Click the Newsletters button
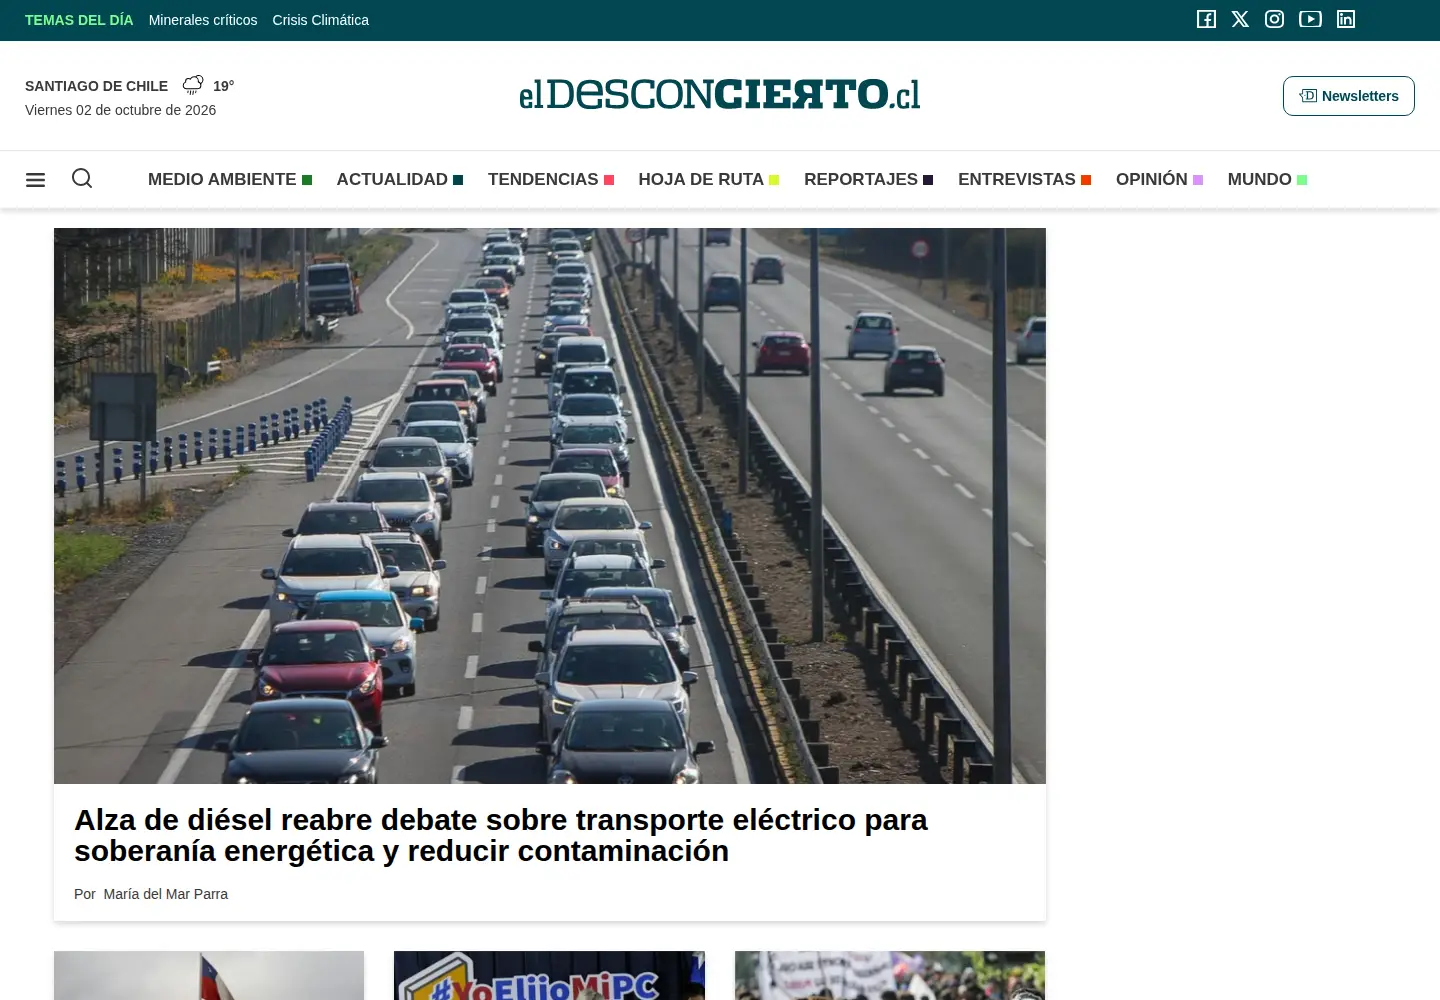The width and height of the screenshot is (1440, 1000). (1349, 96)
